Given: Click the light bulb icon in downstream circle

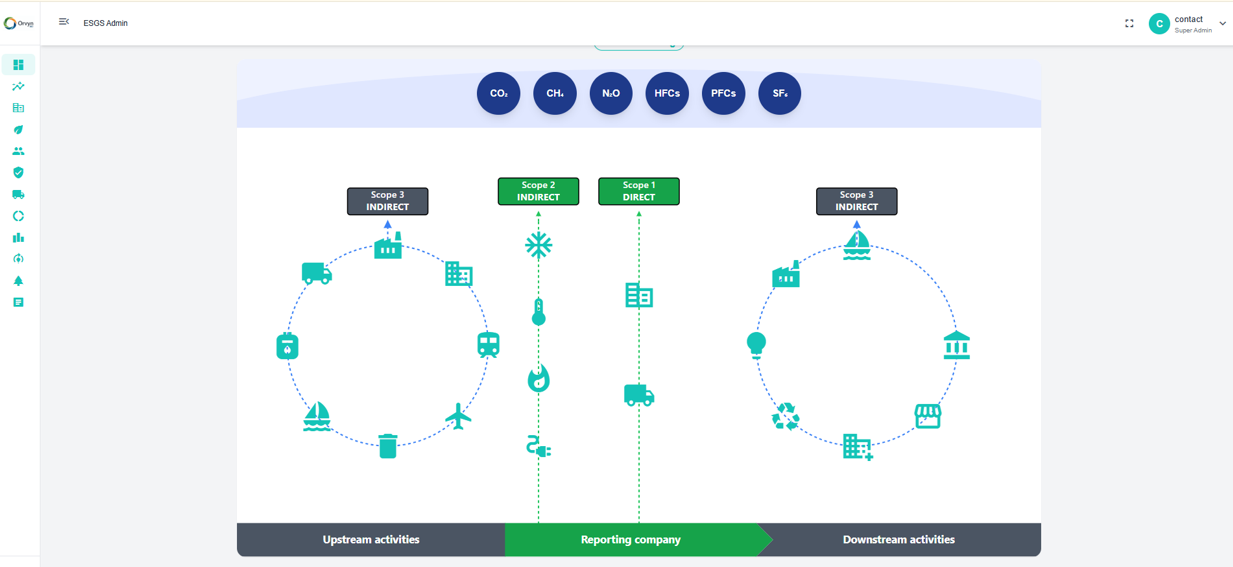Looking at the screenshot, I should click(756, 345).
